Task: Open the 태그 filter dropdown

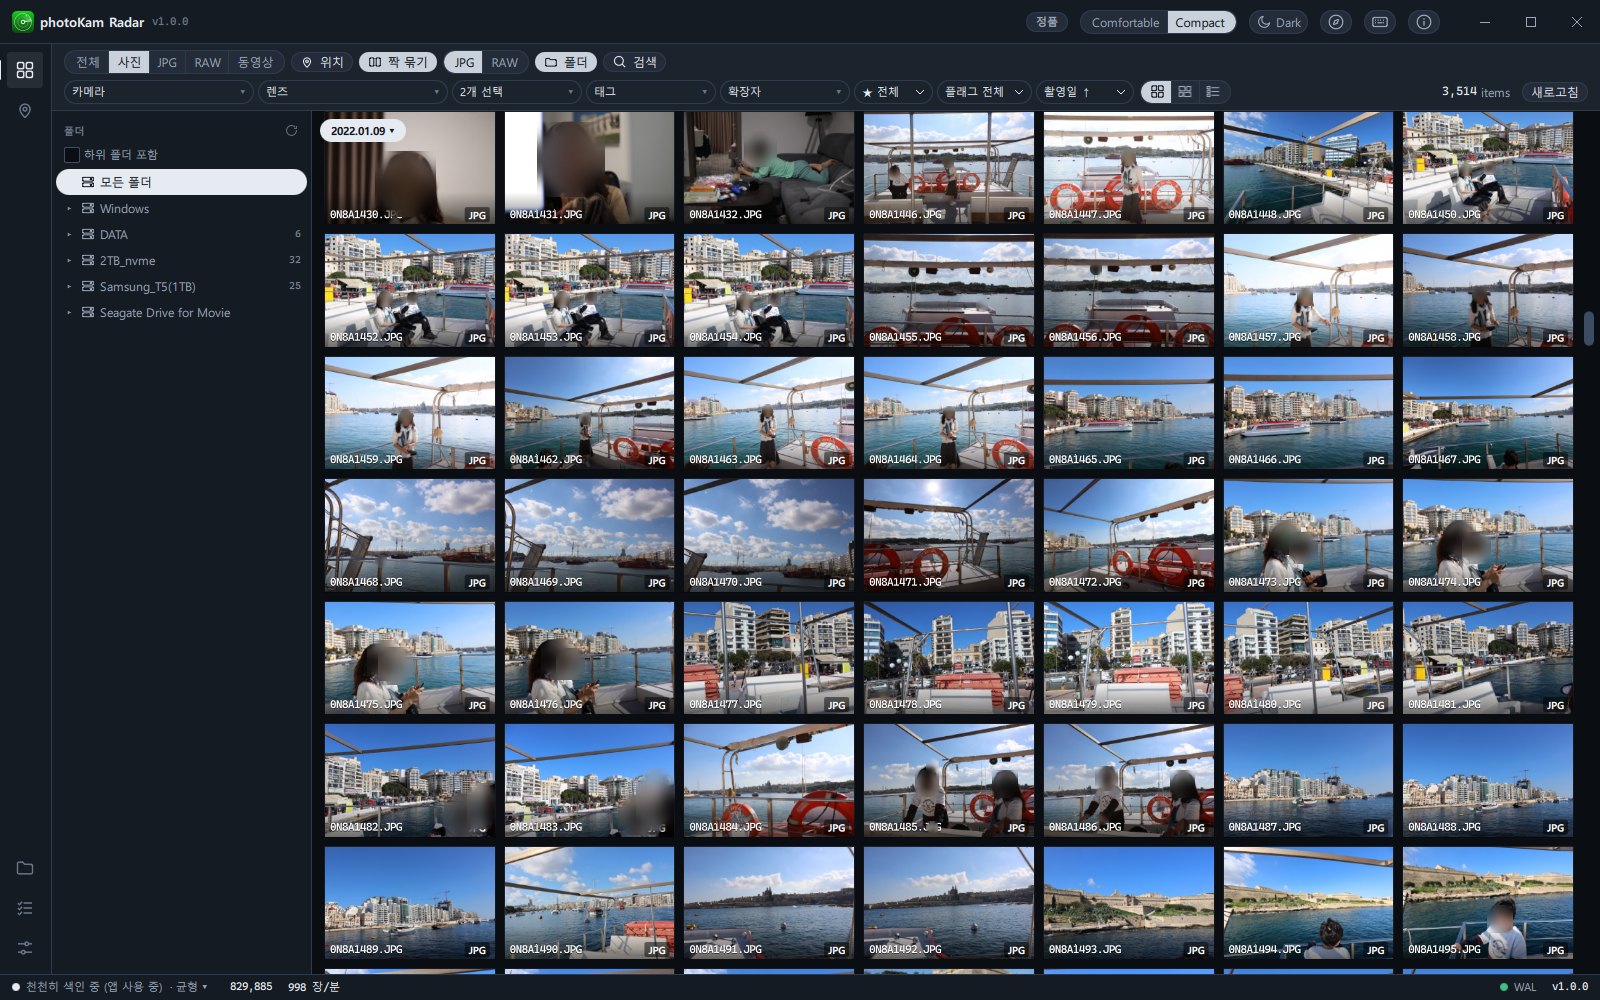Action: (x=651, y=92)
